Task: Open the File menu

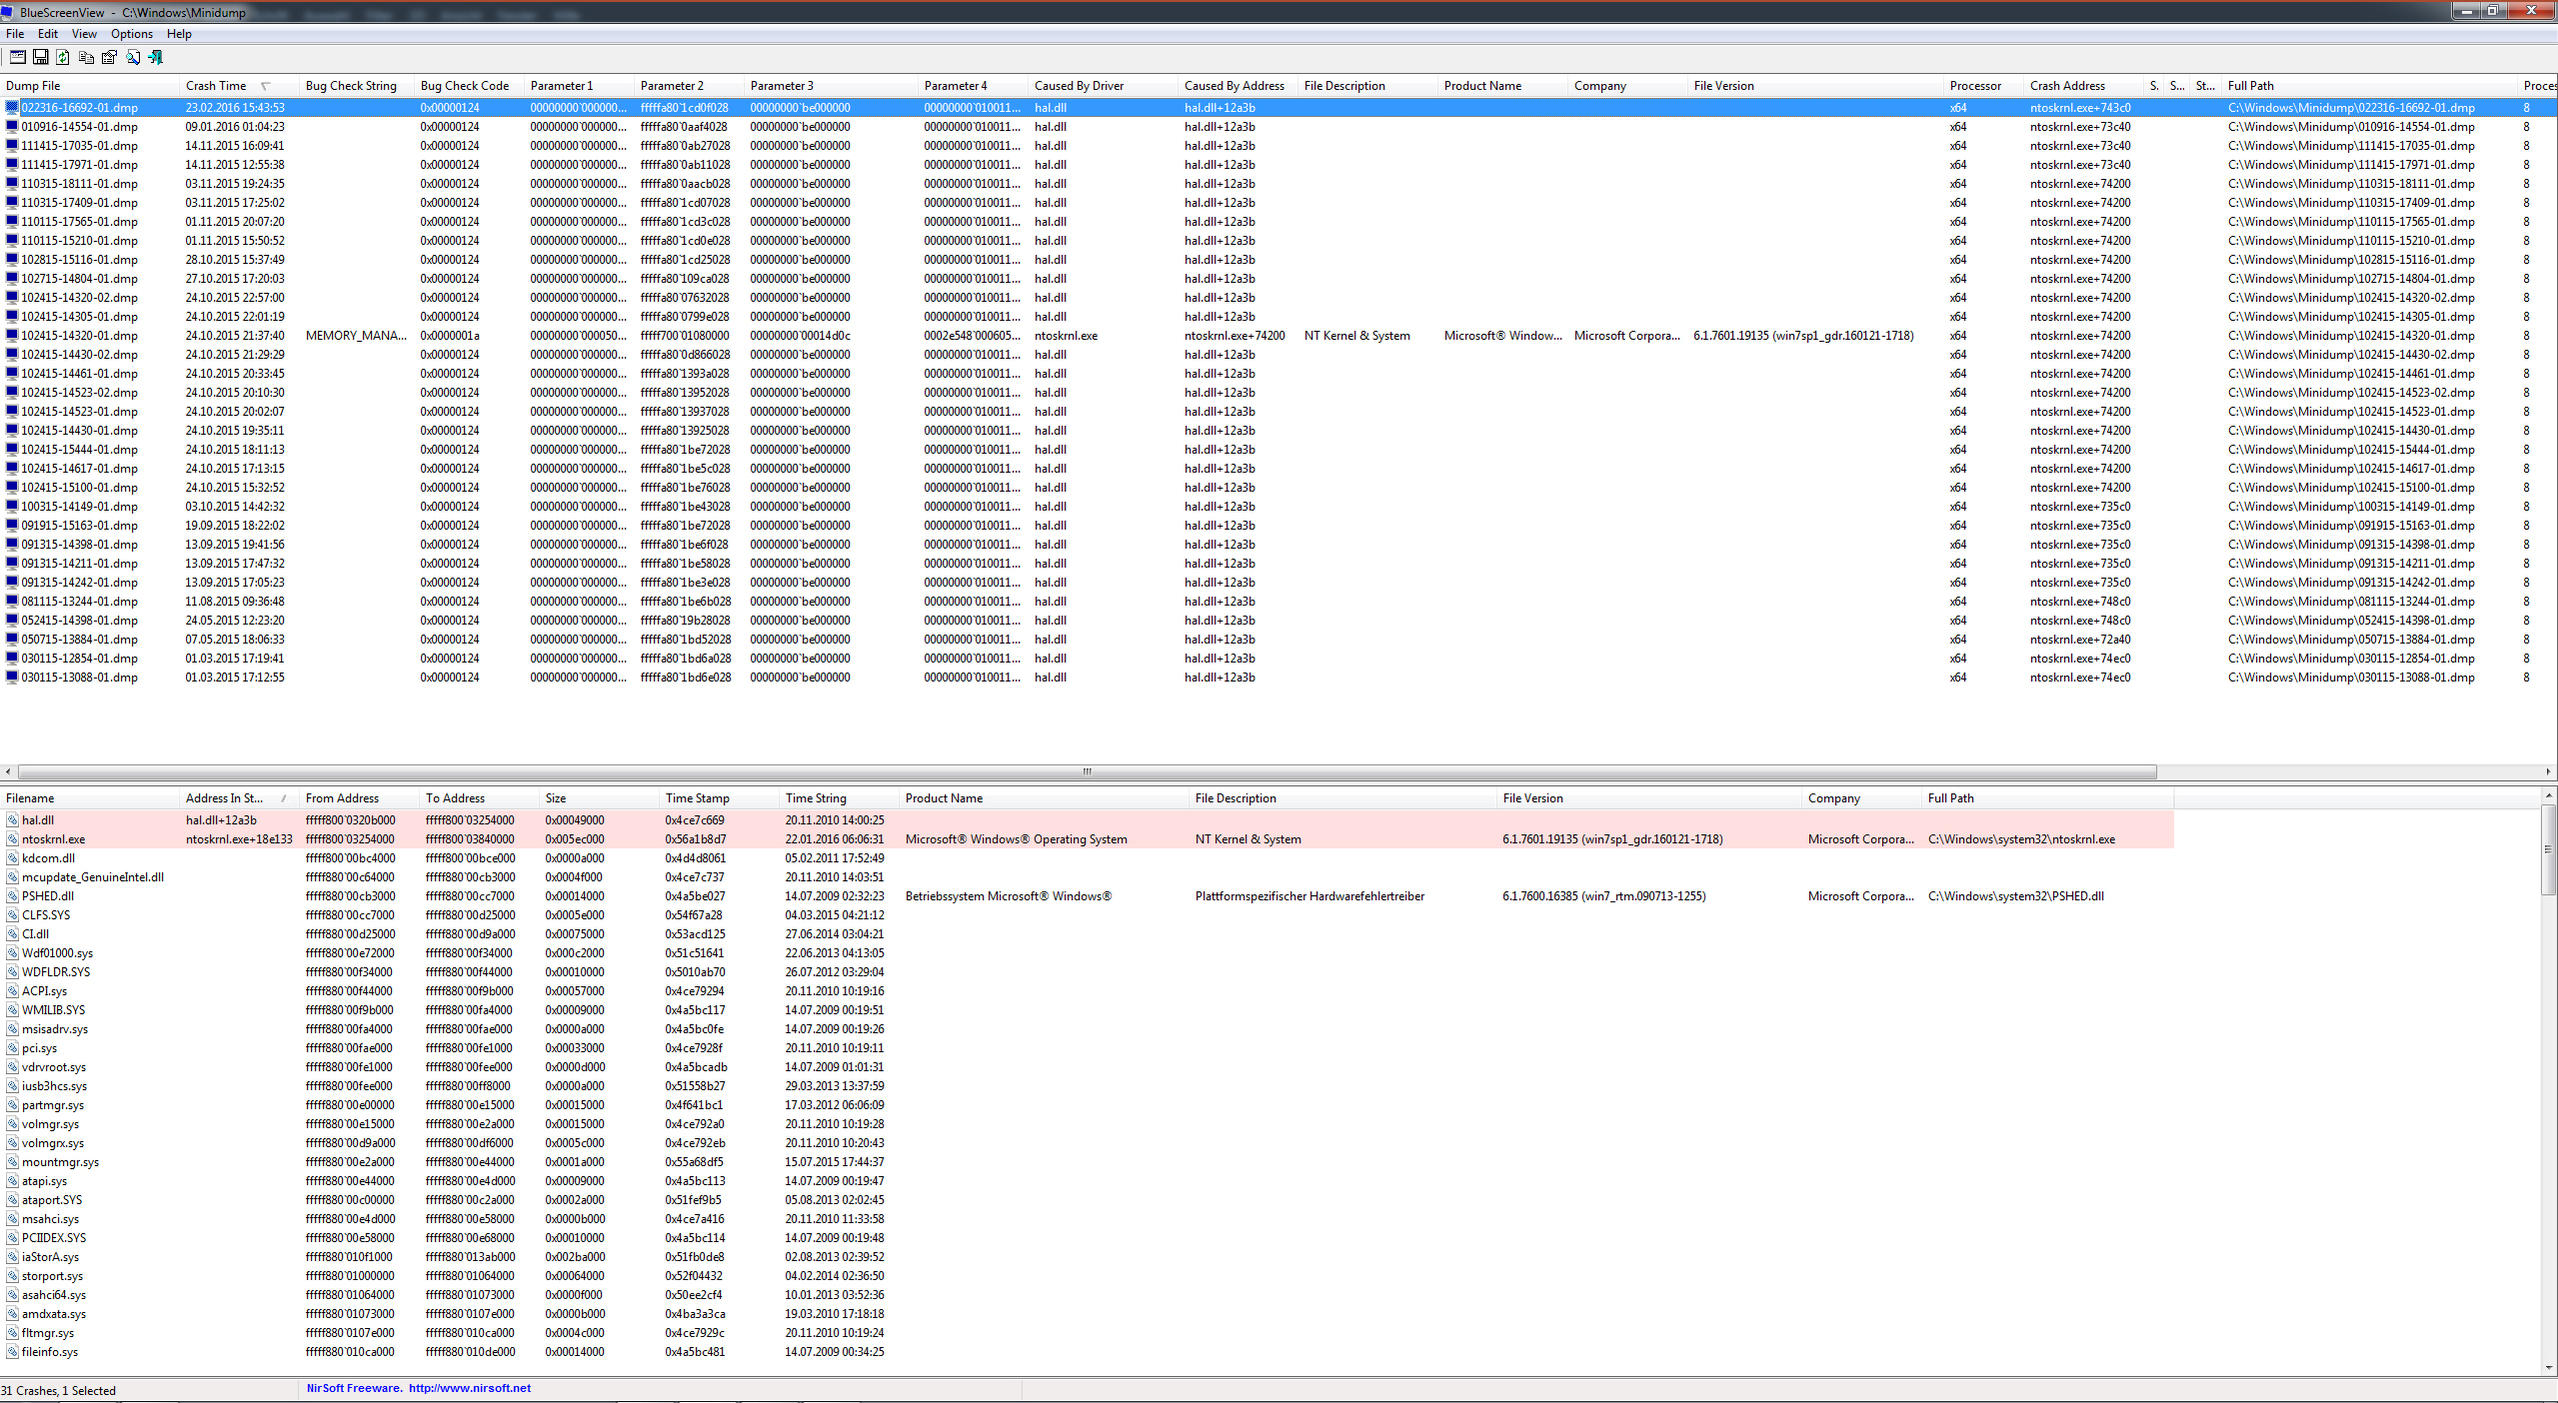Action: point(14,33)
